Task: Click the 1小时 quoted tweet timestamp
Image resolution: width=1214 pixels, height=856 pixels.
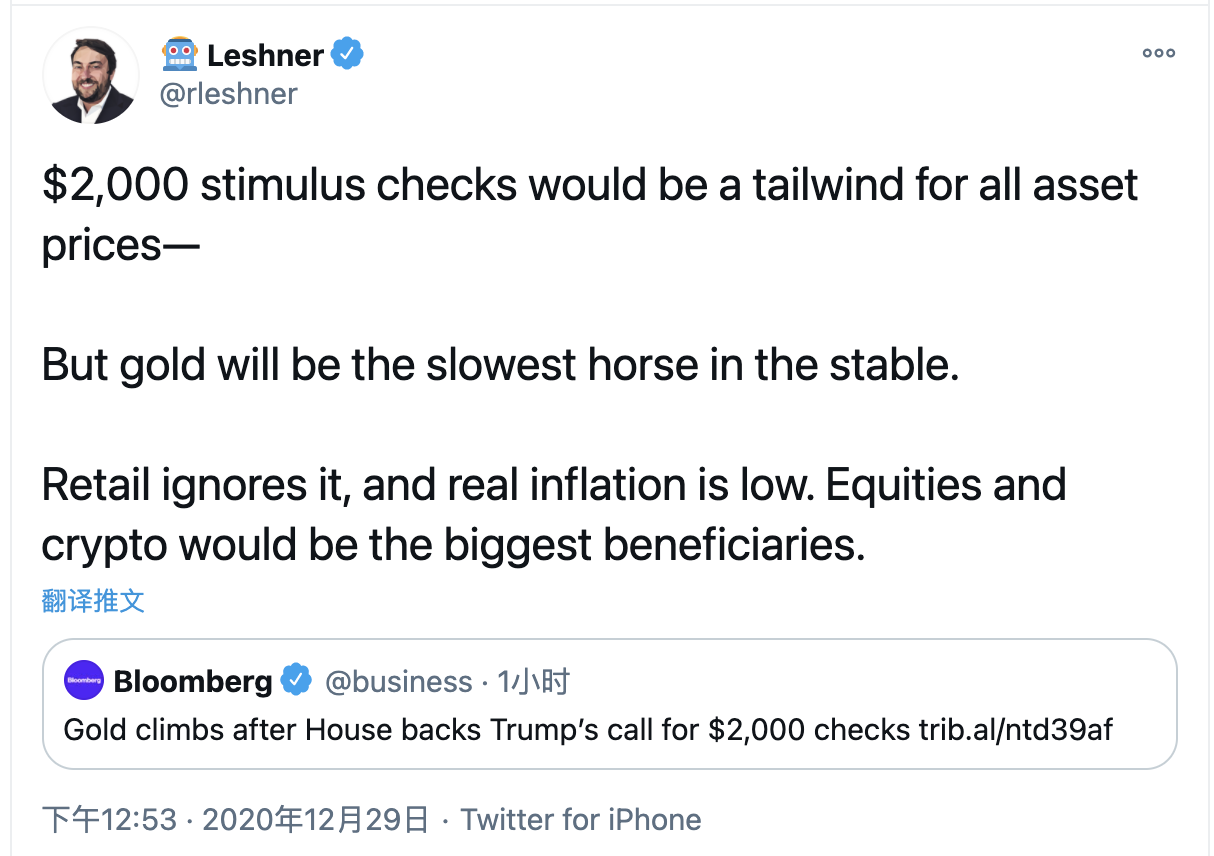Action: [x=534, y=682]
